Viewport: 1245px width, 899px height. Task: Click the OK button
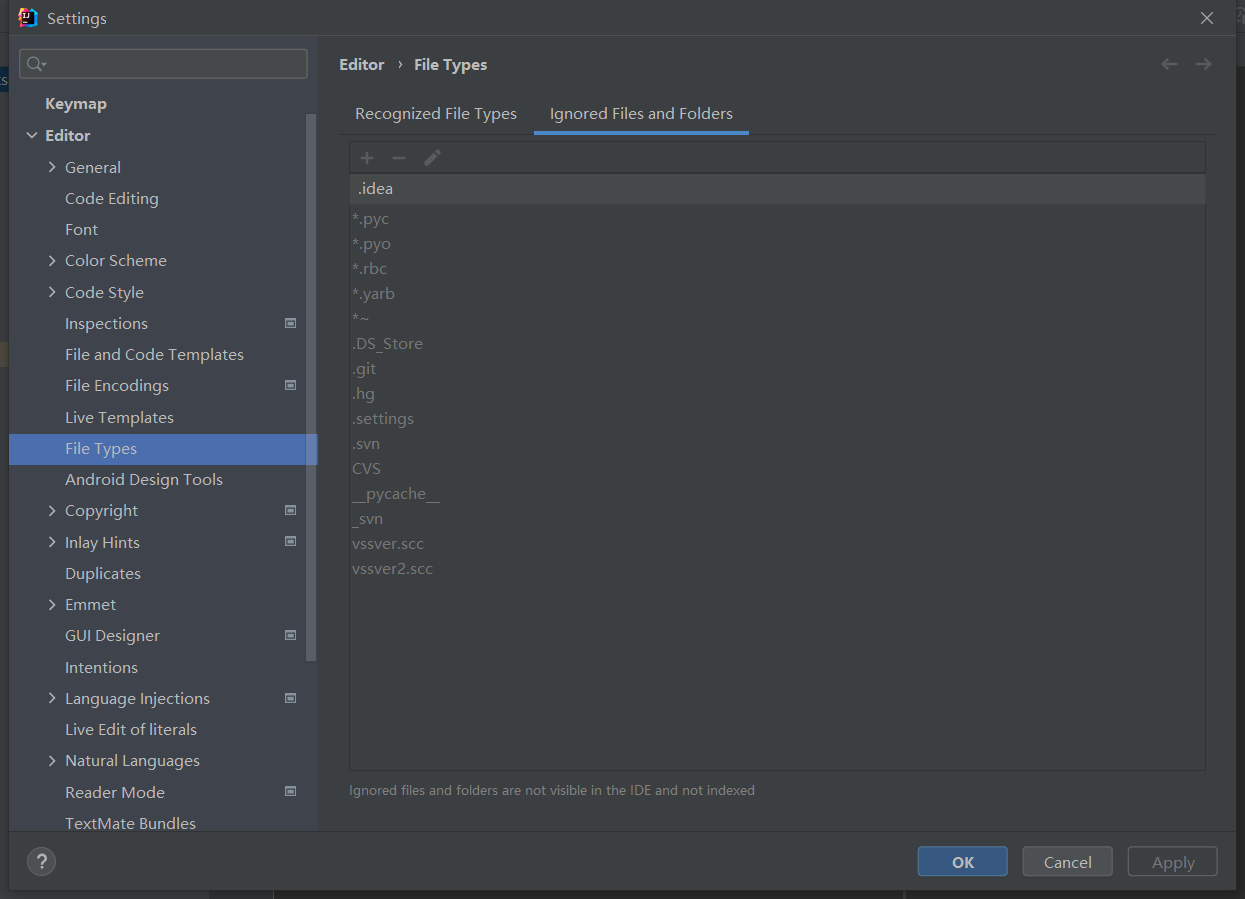(x=962, y=862)
